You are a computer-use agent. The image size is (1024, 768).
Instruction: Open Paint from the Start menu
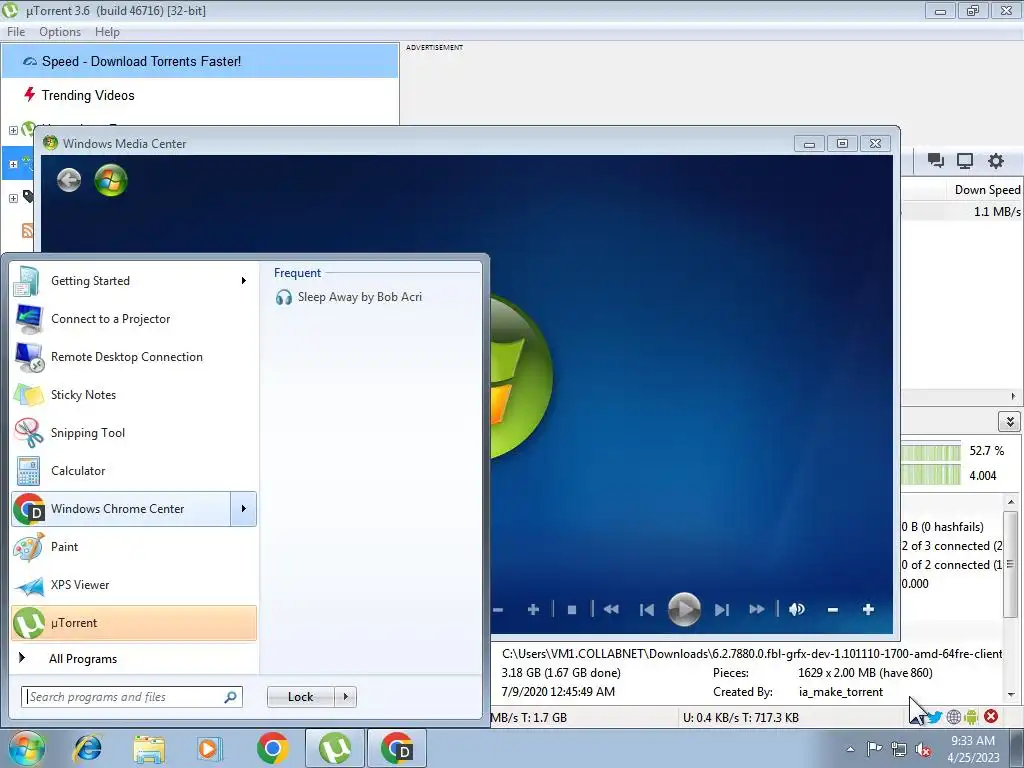pyautogui.click(x=134, y=547)
